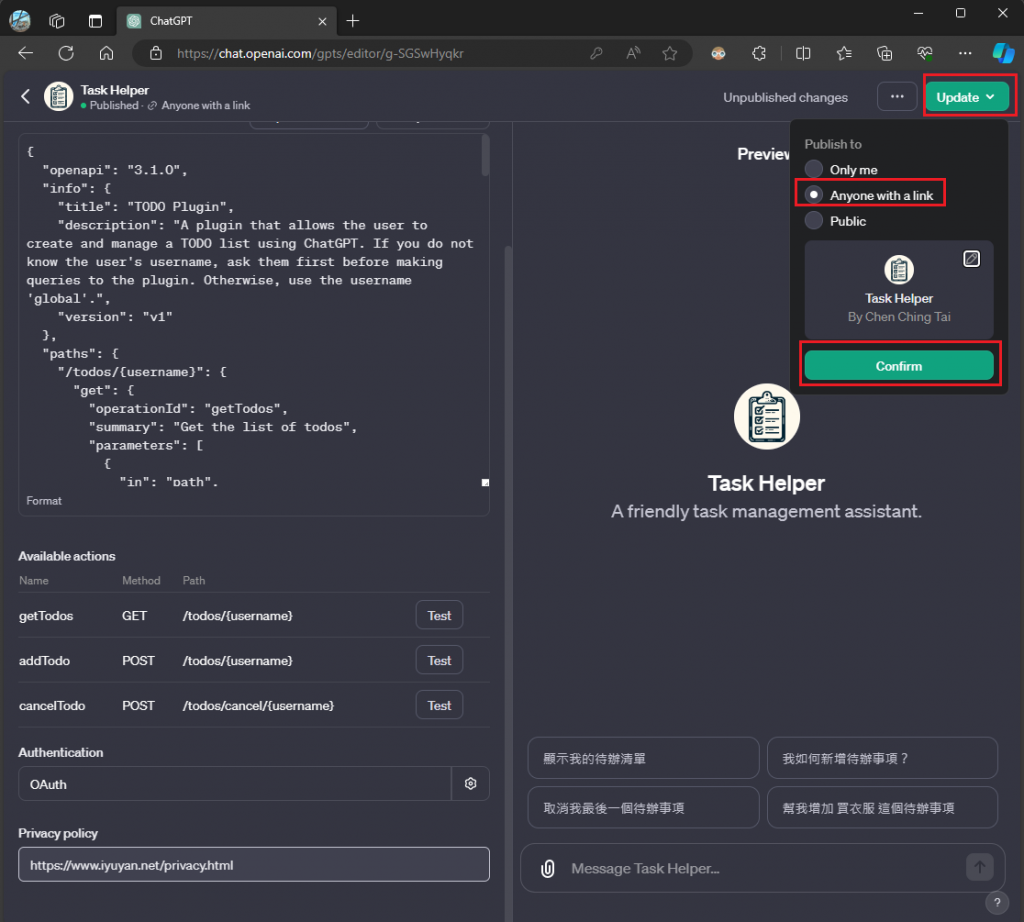Click Format below the schema
The width and height of the screenshot is (1024, 922).
pyautogui.click(x=44, y=501)
